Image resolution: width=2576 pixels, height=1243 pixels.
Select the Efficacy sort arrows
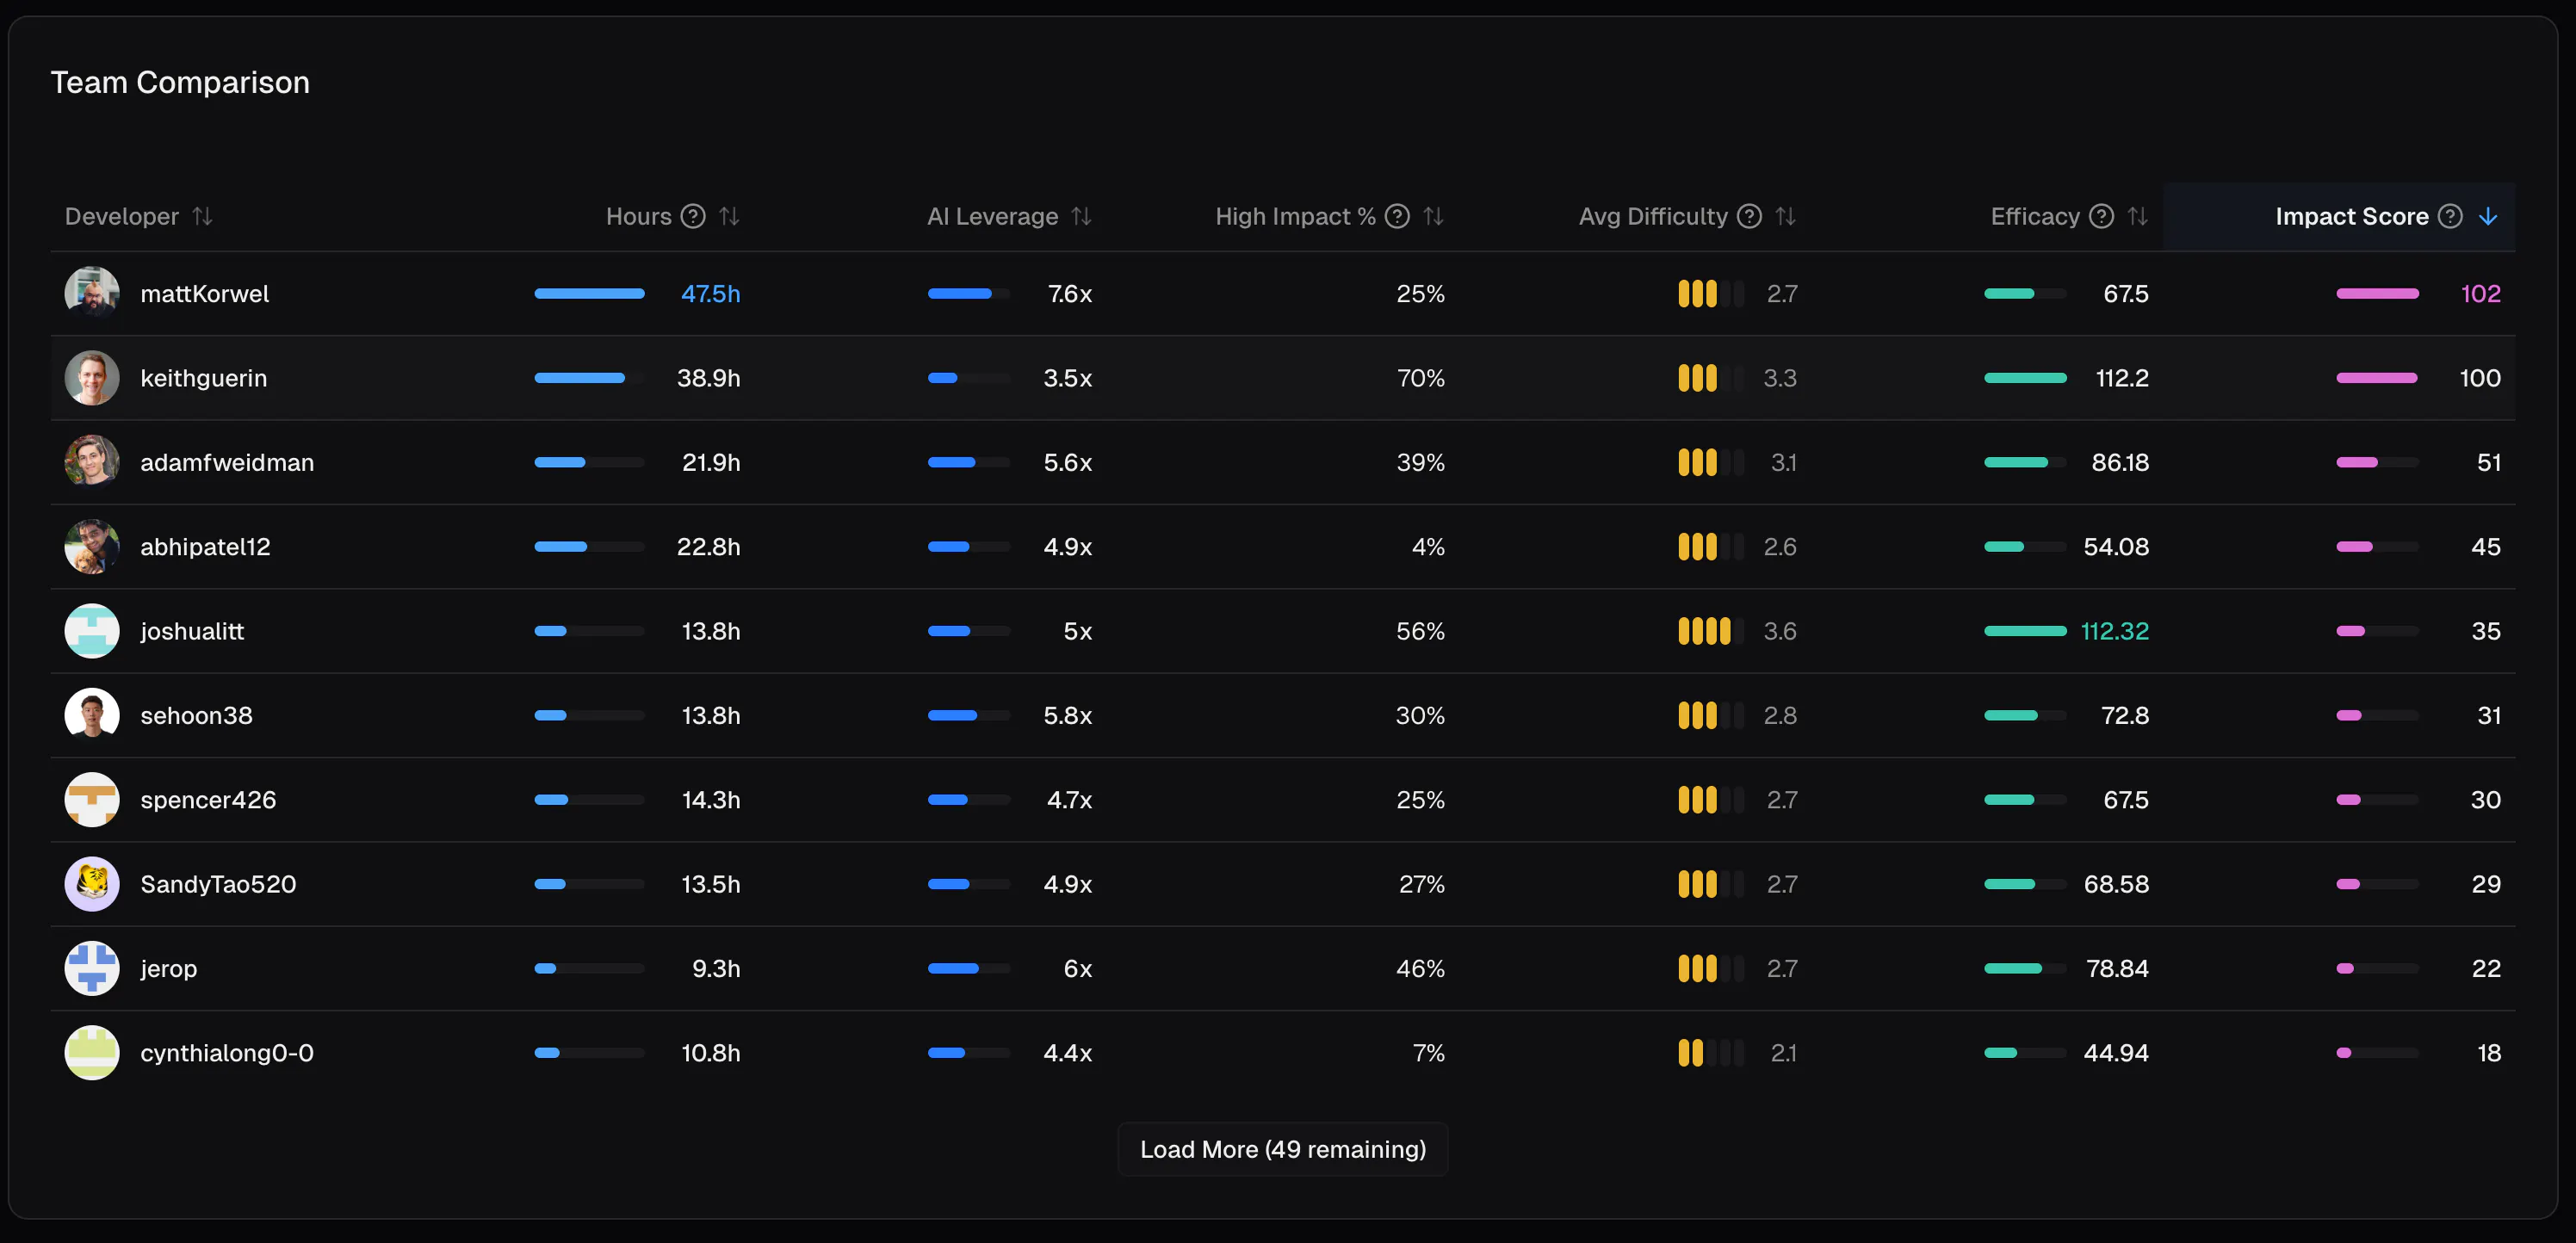2137,216
